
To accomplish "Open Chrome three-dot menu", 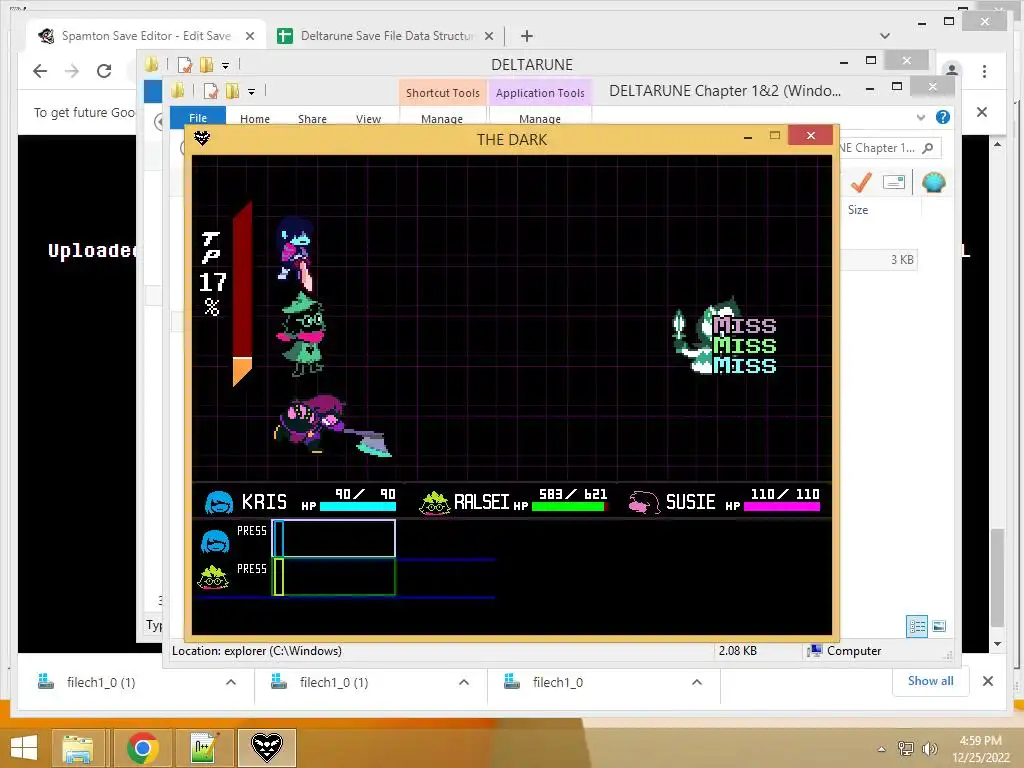I will (x=984, y=71).
